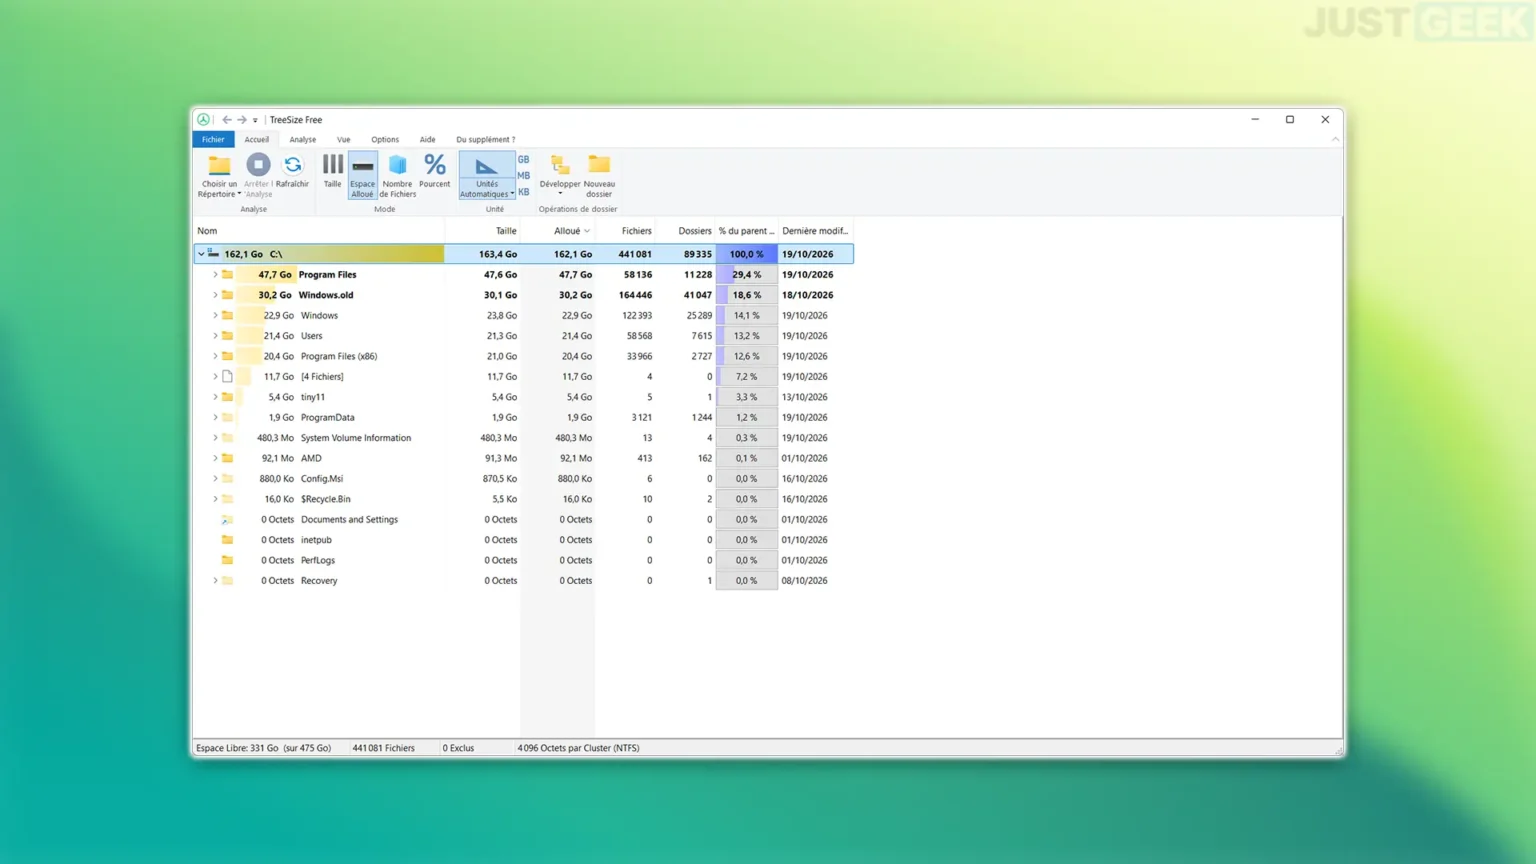The height and width of the screenshot is (864, 1536).
Task: Open the quick access toolbar dropdown arrow
Action: click(255, 120)
